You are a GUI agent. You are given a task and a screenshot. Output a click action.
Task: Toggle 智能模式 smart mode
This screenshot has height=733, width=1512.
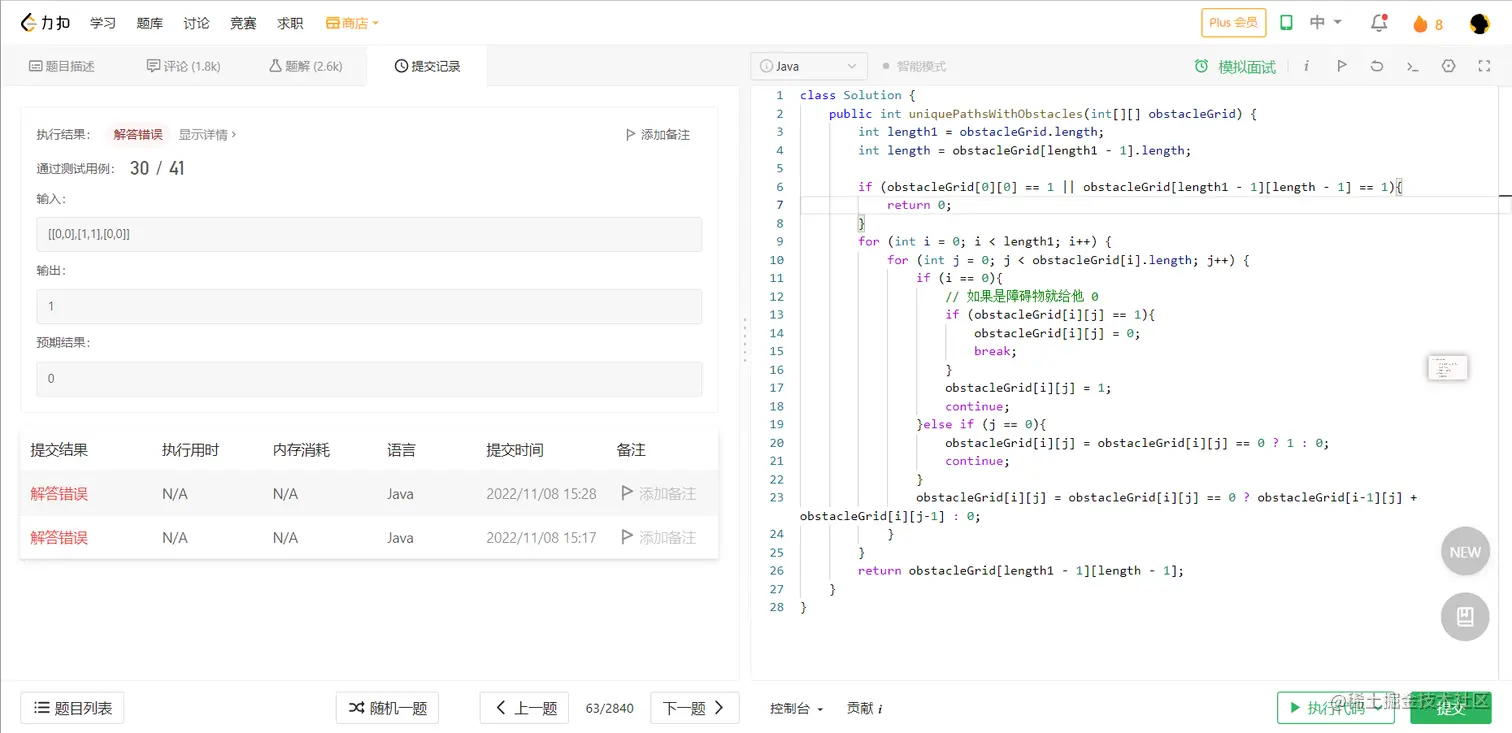tap(914, 66)
